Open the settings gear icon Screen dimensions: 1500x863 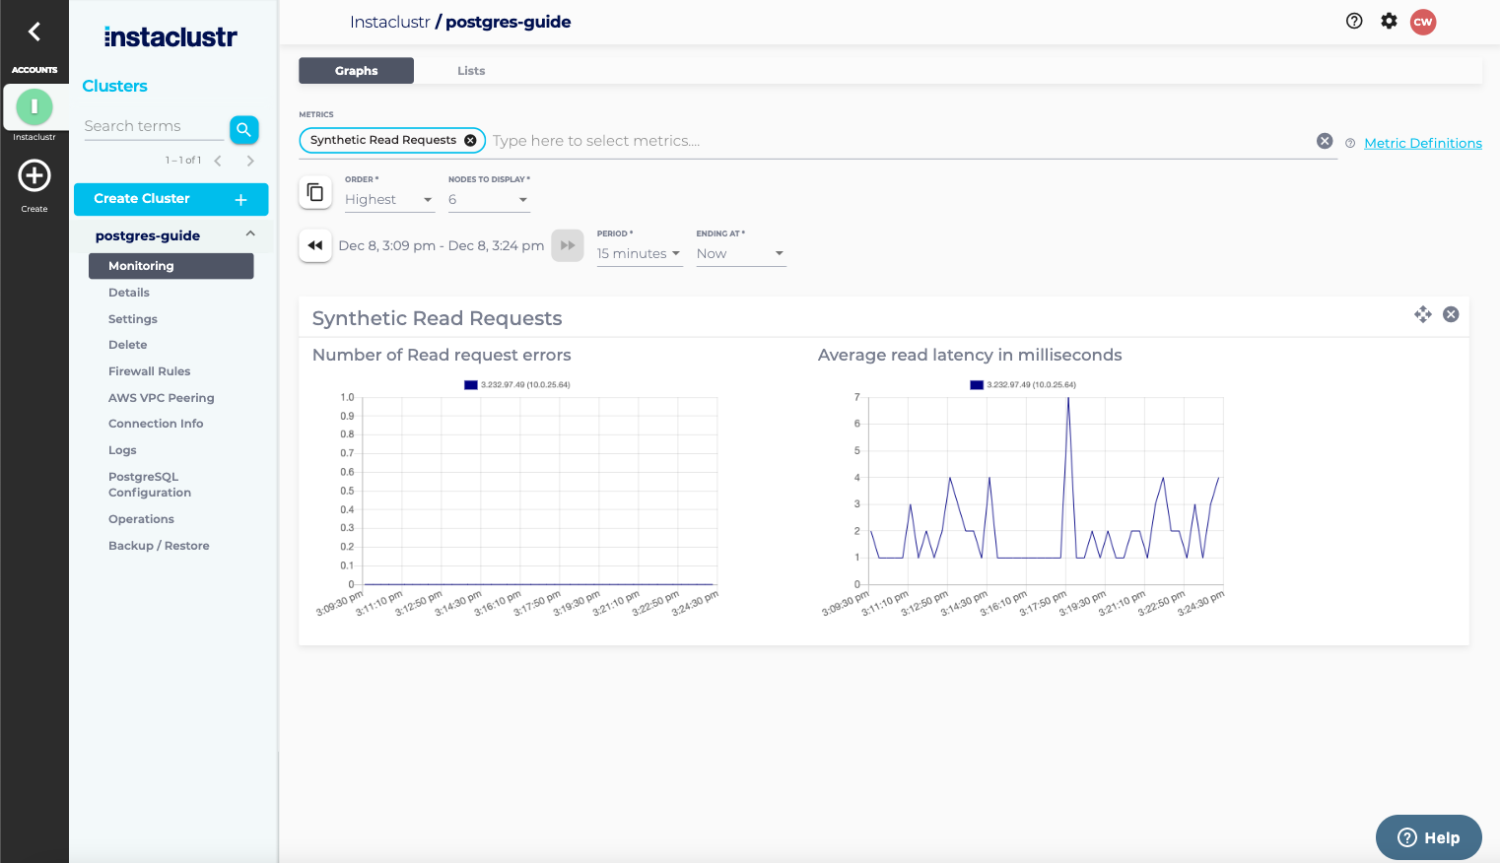tap(1388, 20)
